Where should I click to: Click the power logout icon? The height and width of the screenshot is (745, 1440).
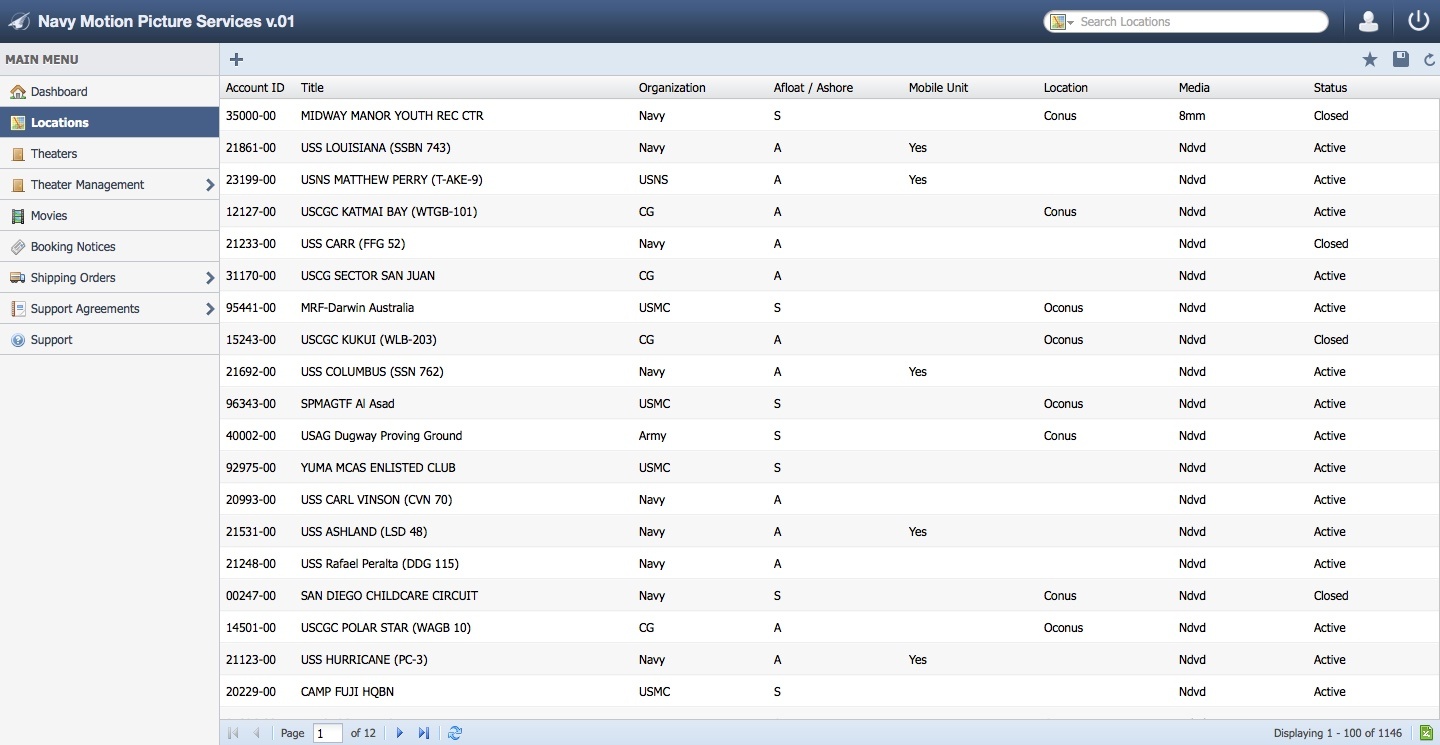coord(1418,21)
